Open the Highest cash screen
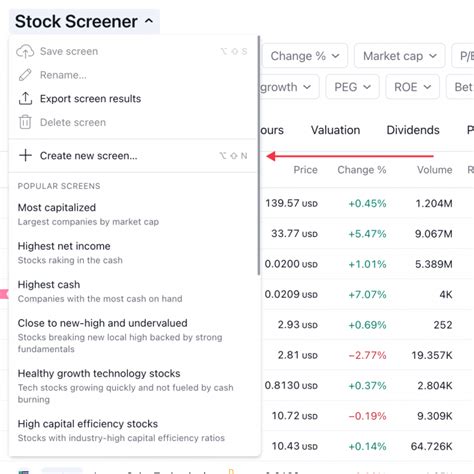 pos(133,291)
